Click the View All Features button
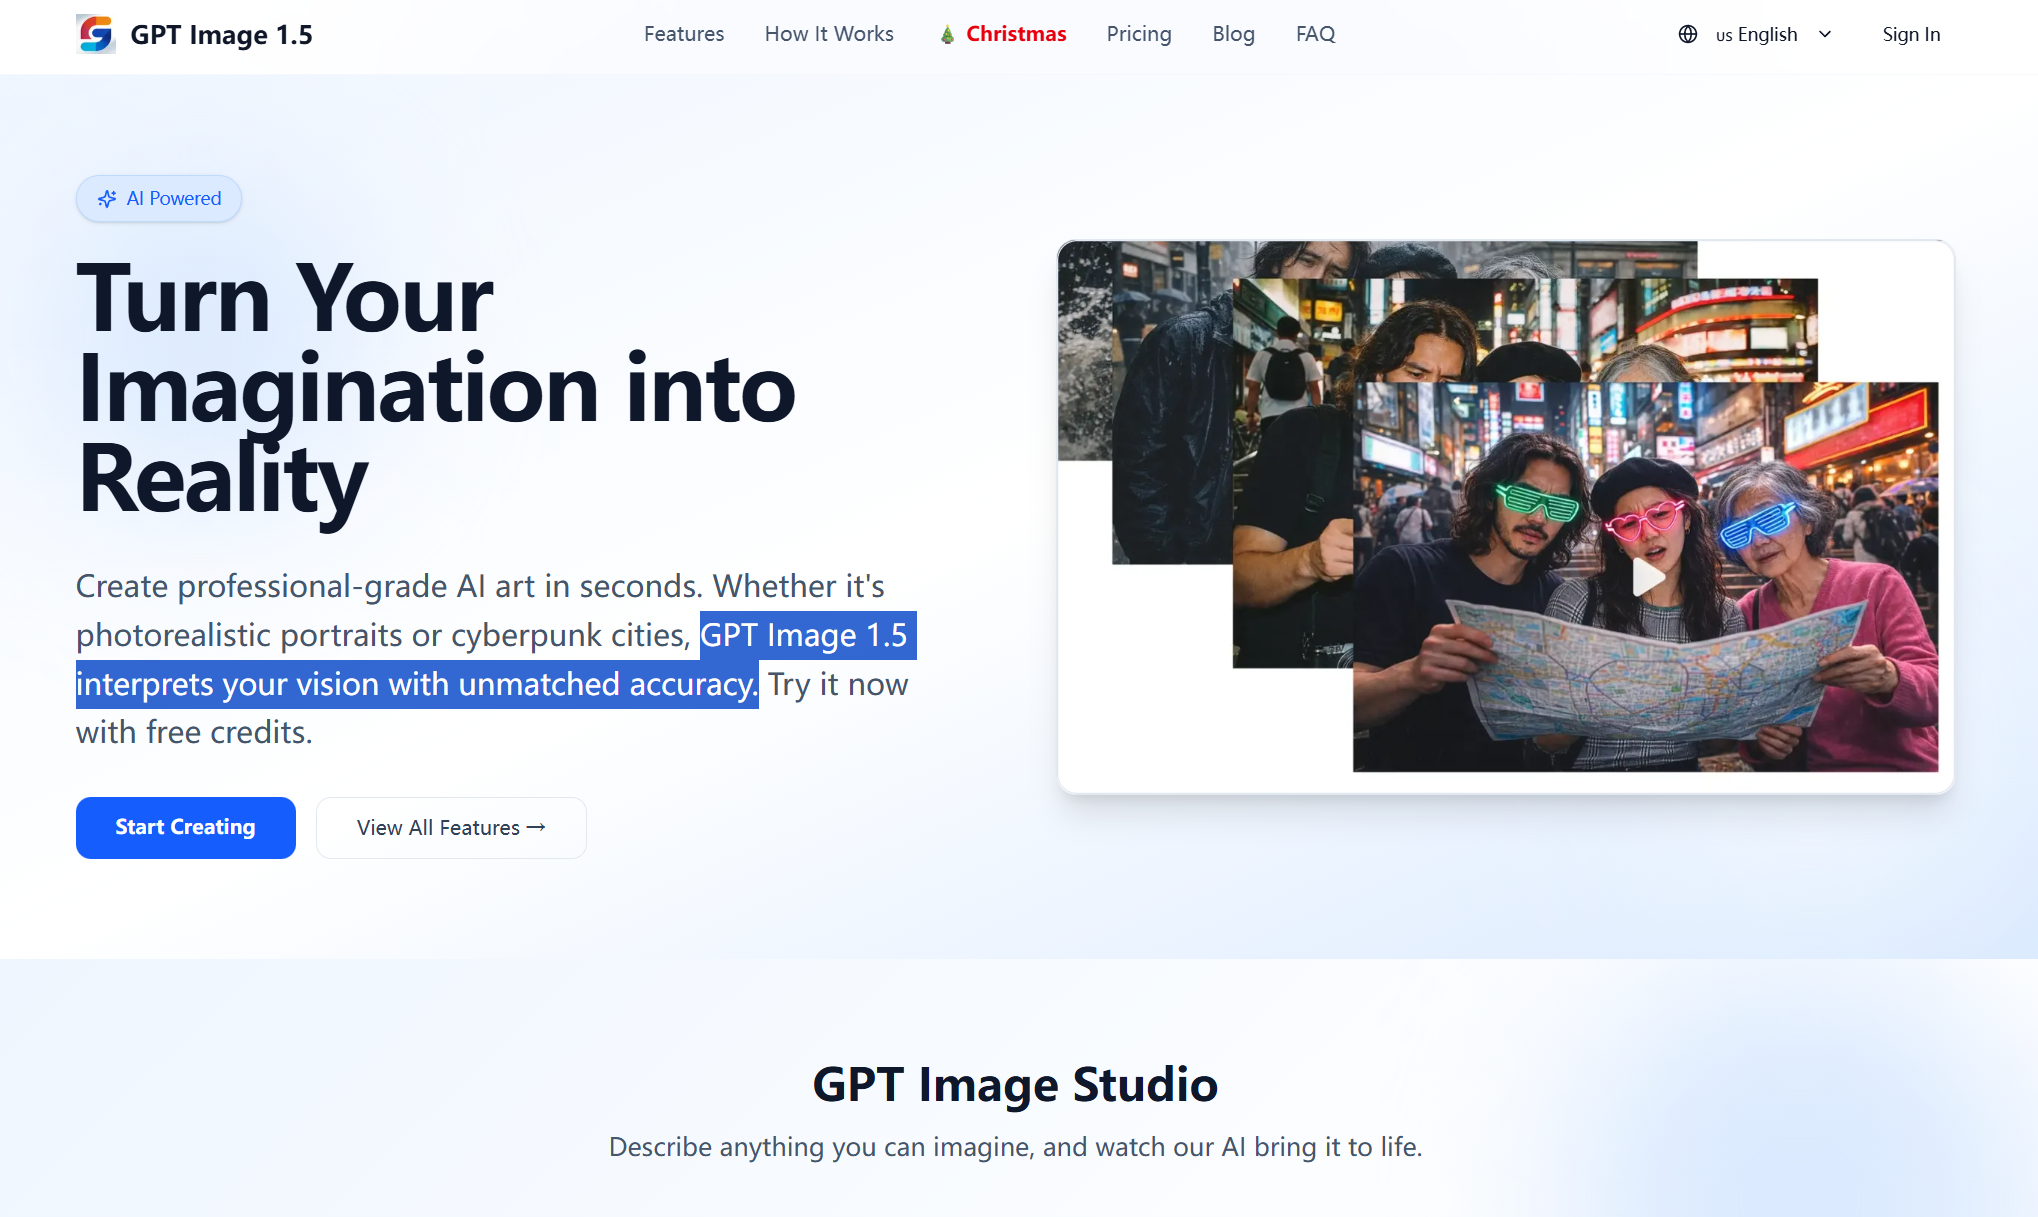This screenshot has width=2038, height=1217. (x=451, y=827)
